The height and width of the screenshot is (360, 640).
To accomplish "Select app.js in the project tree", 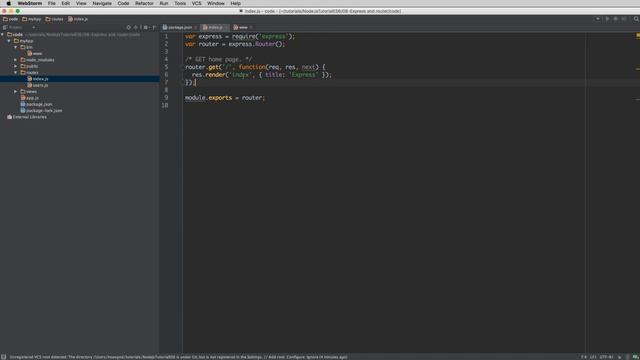I will [30, 98].
